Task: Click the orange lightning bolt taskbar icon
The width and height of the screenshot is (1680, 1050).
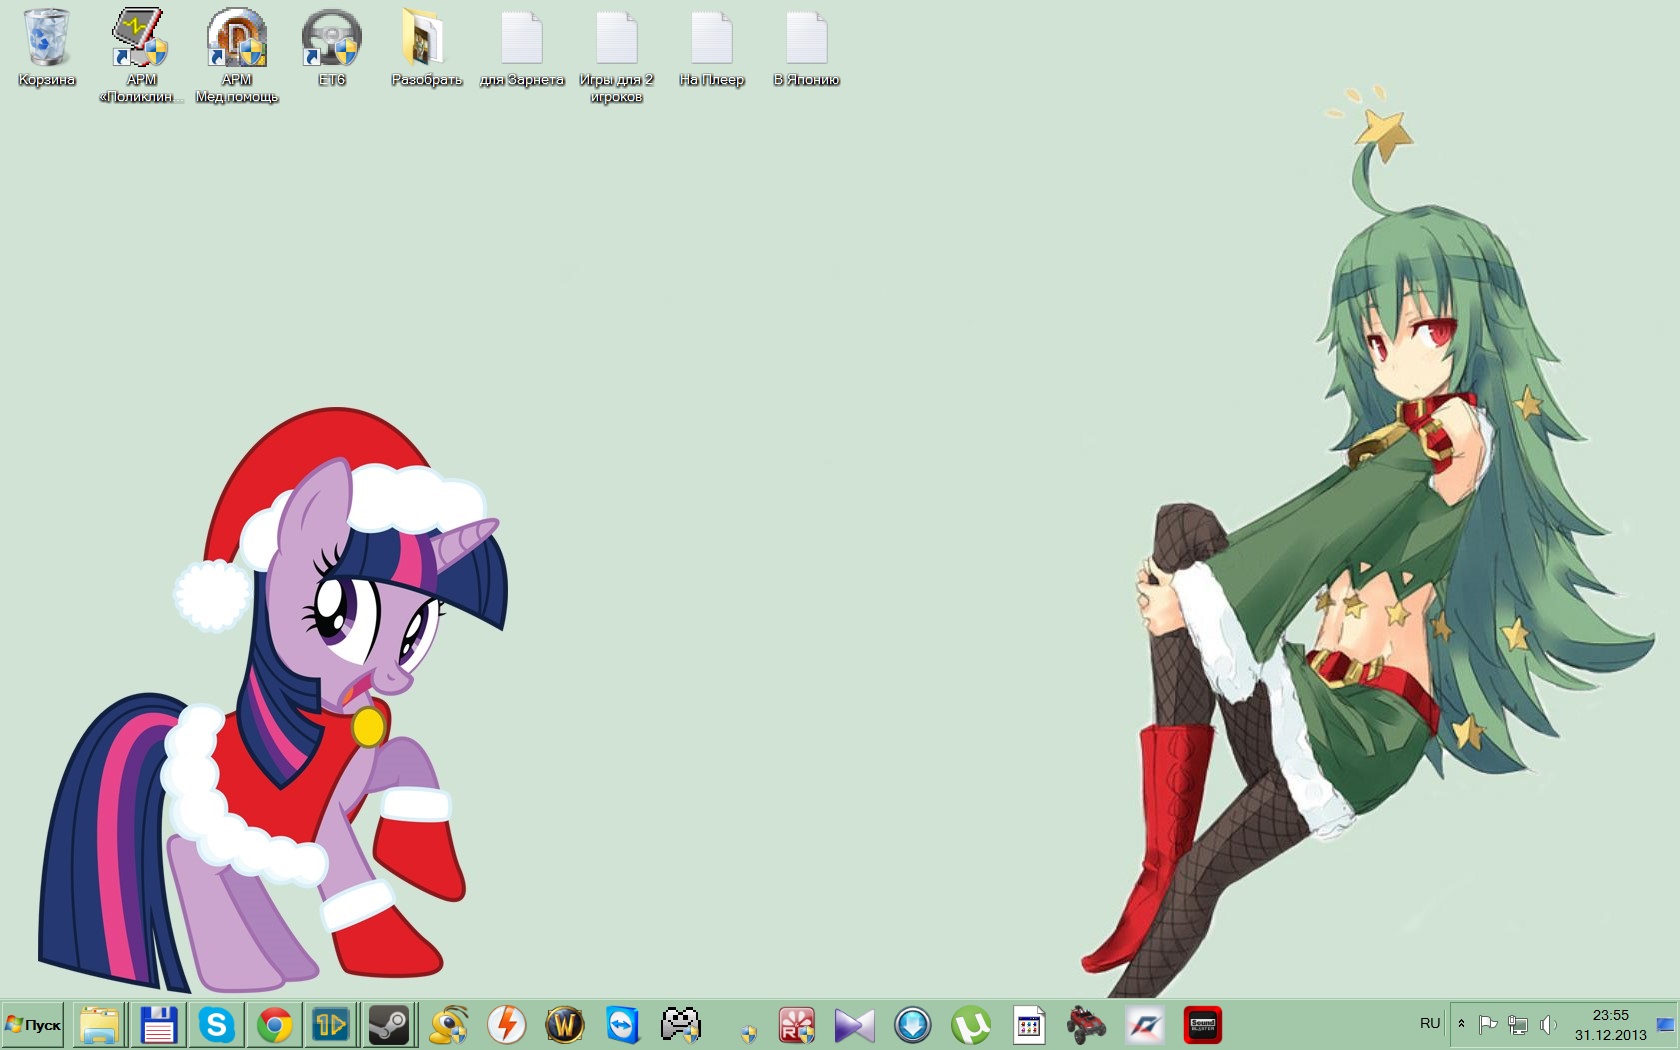Action: click(507, 1025)
